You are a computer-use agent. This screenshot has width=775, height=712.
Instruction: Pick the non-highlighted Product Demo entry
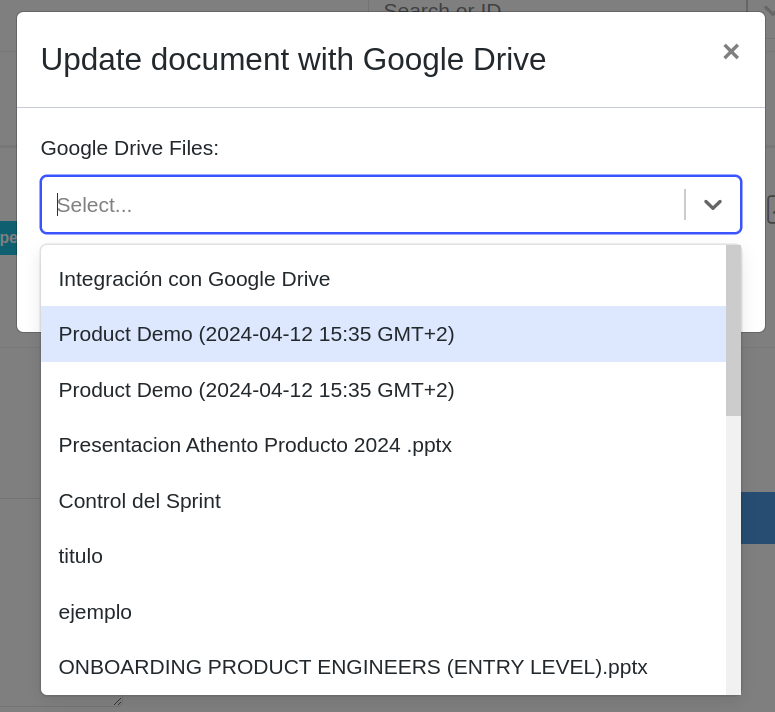pyautogui.click(x=256, y=390)
